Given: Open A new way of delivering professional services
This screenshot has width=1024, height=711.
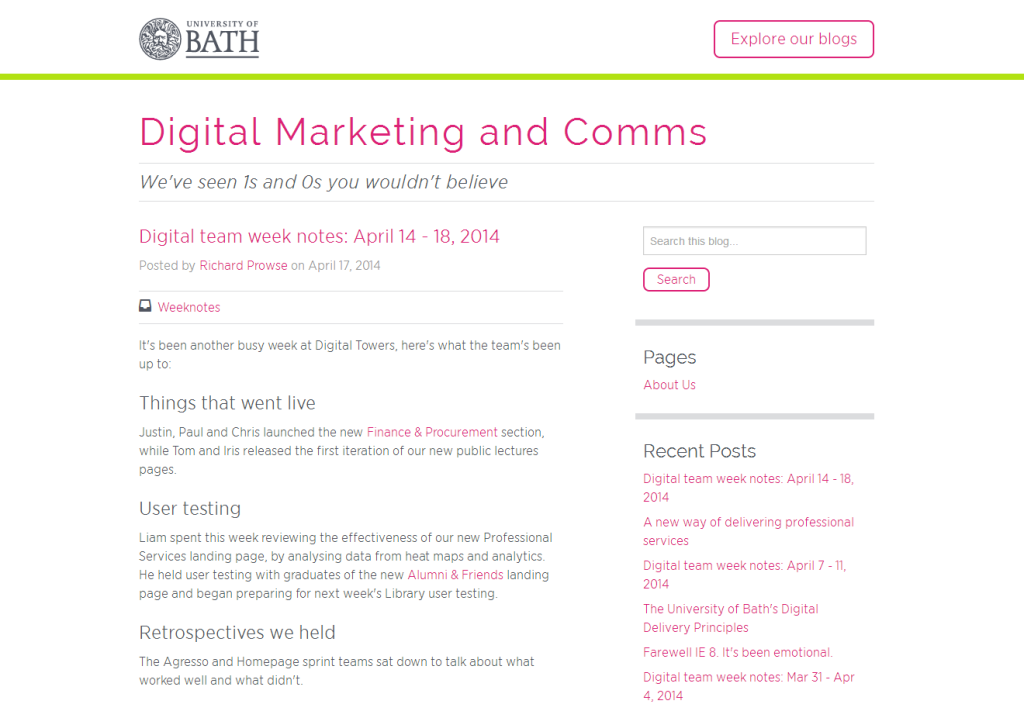Looking at the screenshot, I should coord(748,531).
